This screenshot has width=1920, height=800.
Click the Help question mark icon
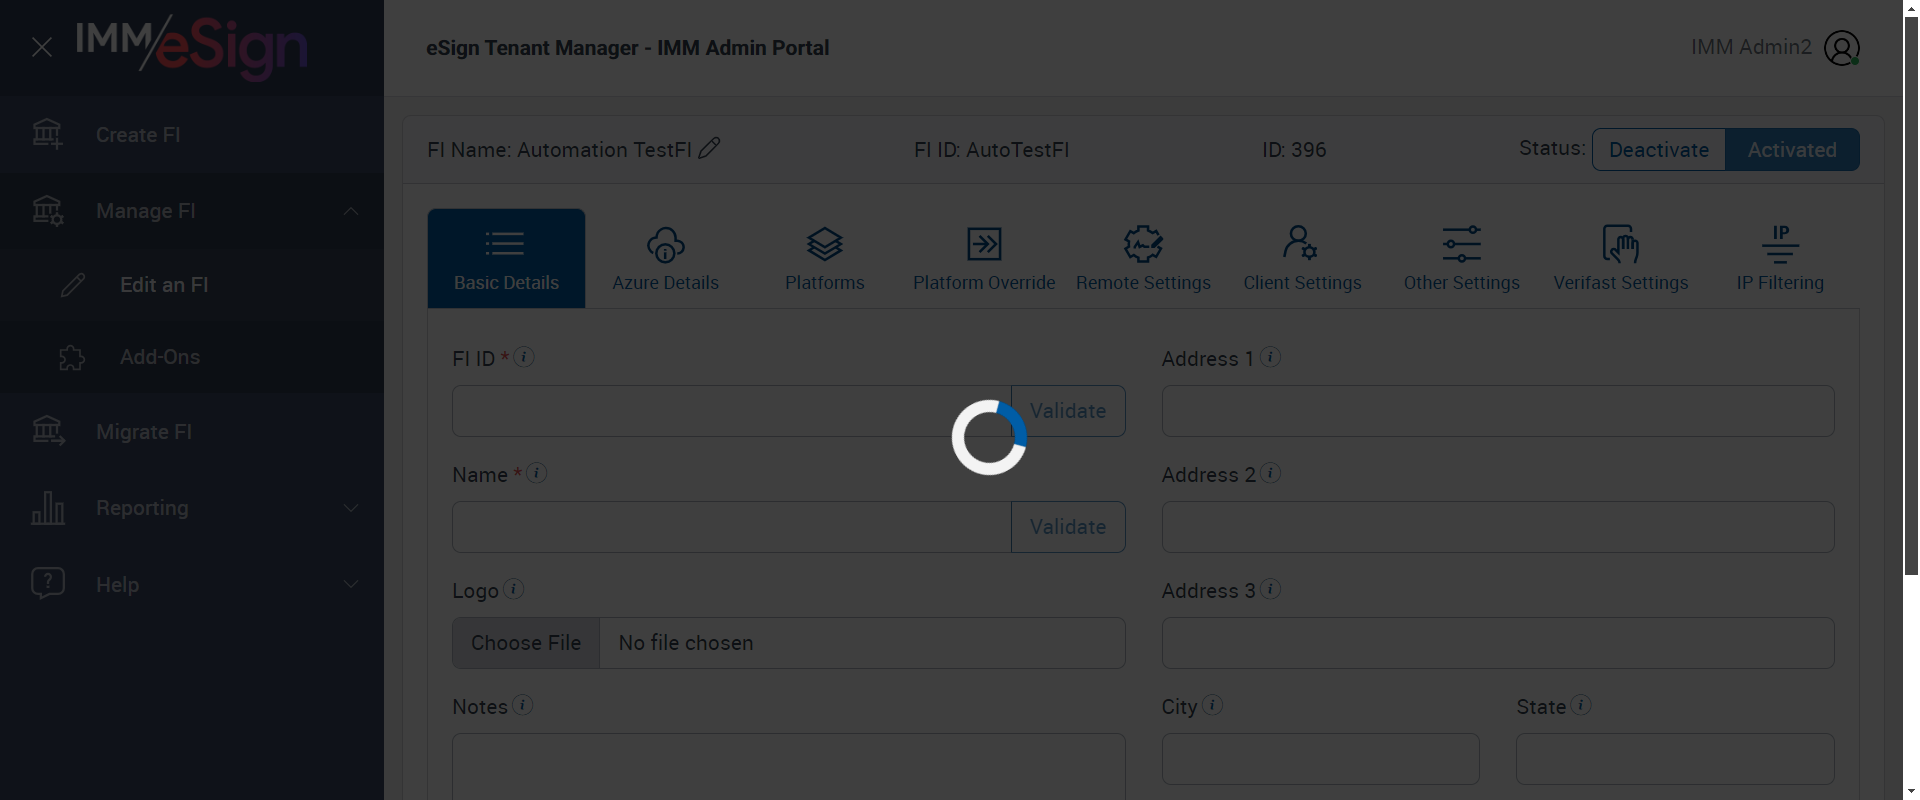(48, 583)
